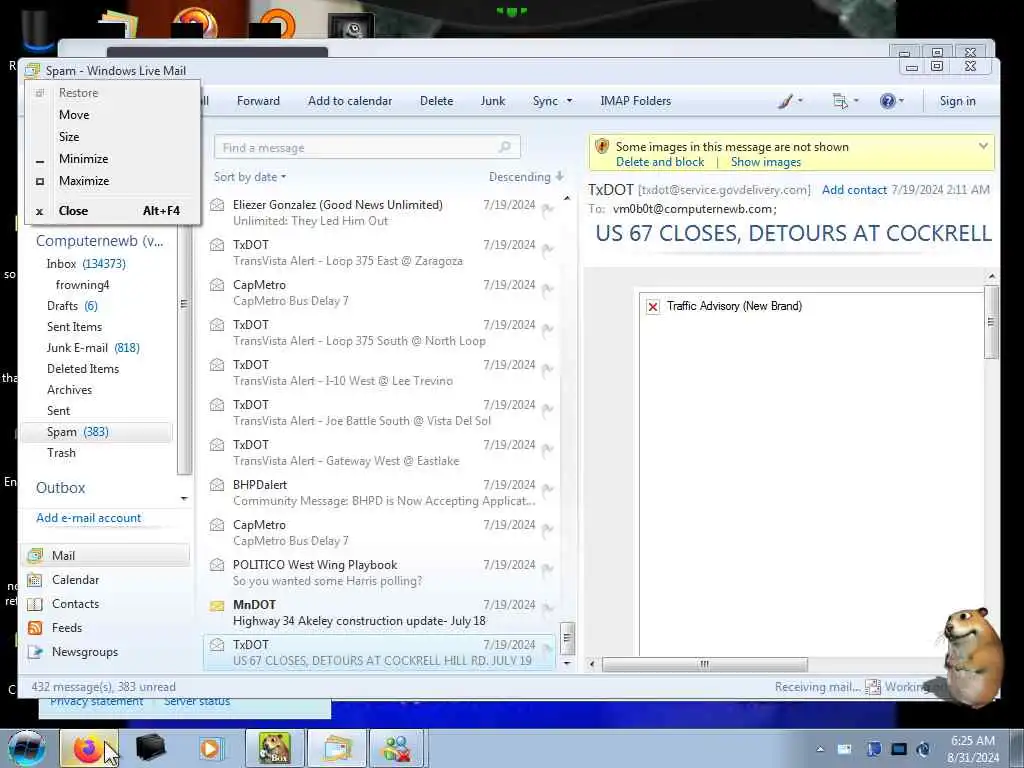Click Delete and block link
The image size is (1024, 768).
coord(660,162)
